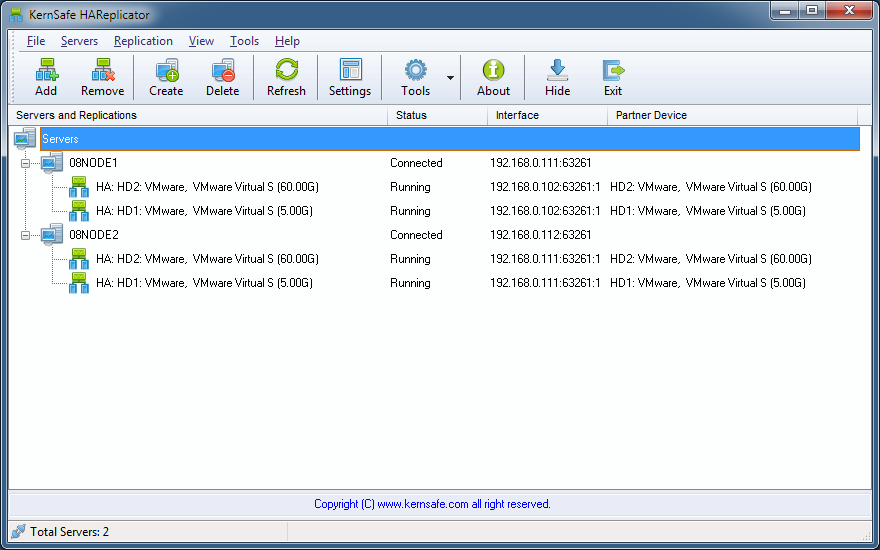Open the Servers menu
880x550 pixels.
(79, 41)
